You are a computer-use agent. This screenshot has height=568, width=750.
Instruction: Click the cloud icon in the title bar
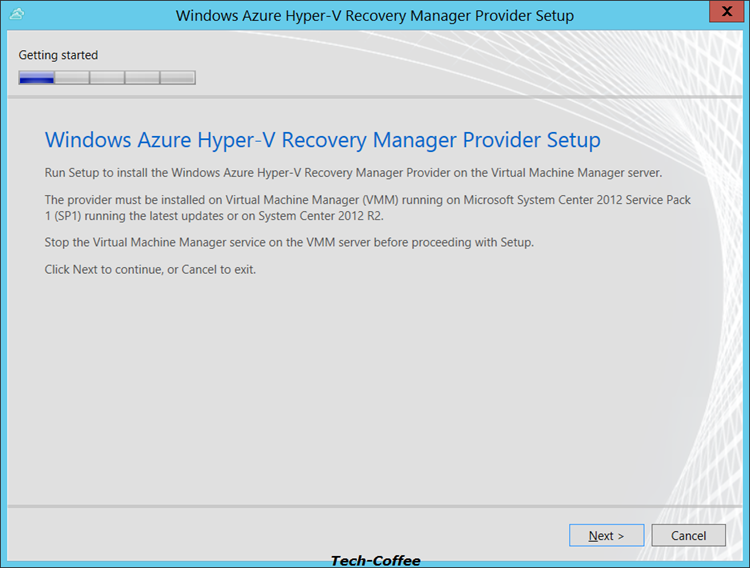click(x=17, y=14)
